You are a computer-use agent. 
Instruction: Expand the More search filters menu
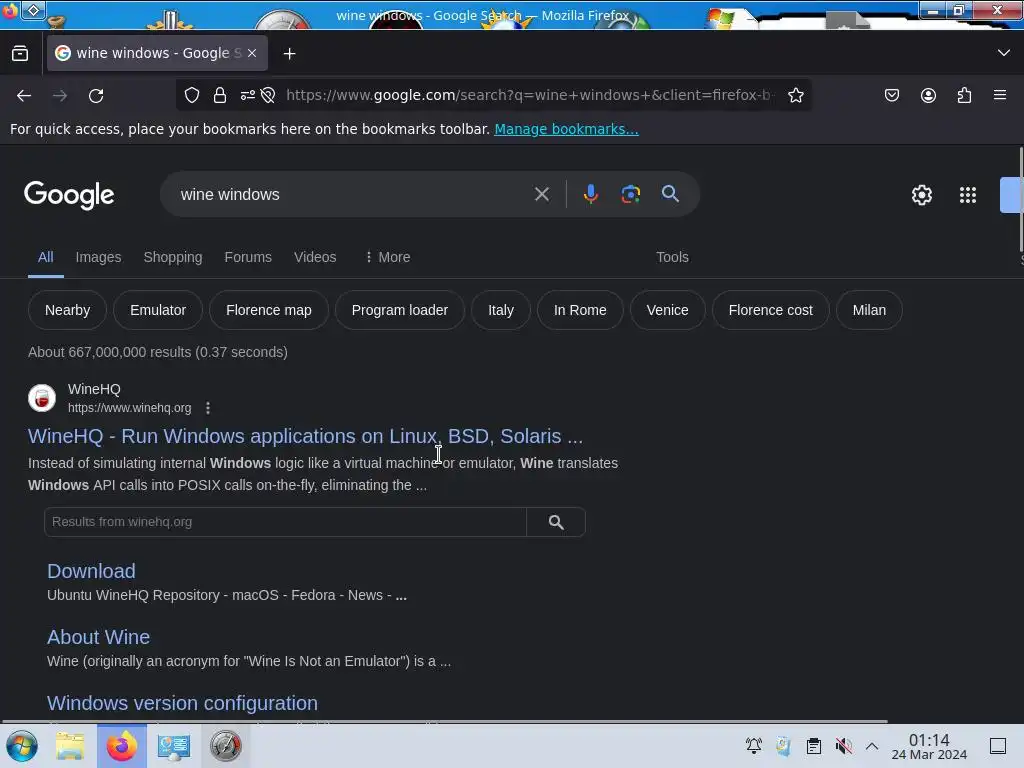pyautogui.click(x=388, y=257)
